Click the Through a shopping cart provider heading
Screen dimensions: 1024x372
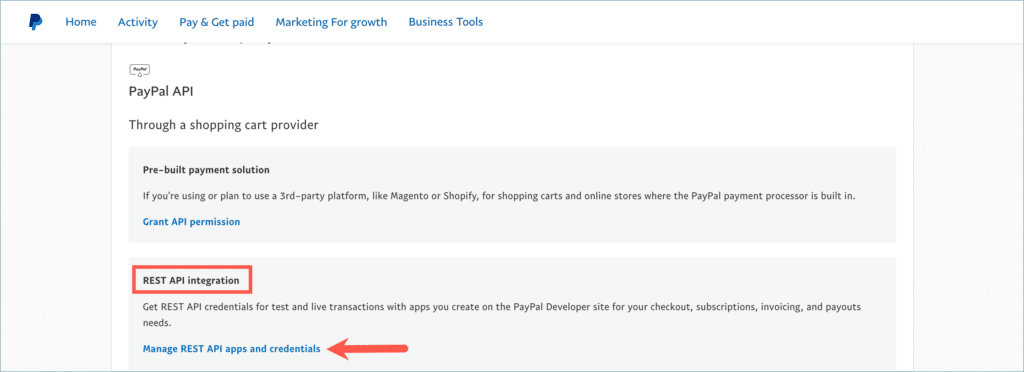(x=224, y=125)
